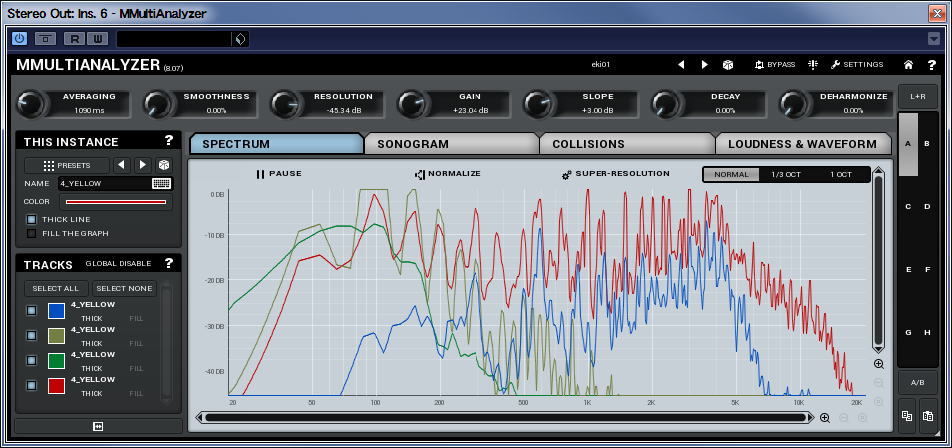Click the R read automation button

(75, 39)
